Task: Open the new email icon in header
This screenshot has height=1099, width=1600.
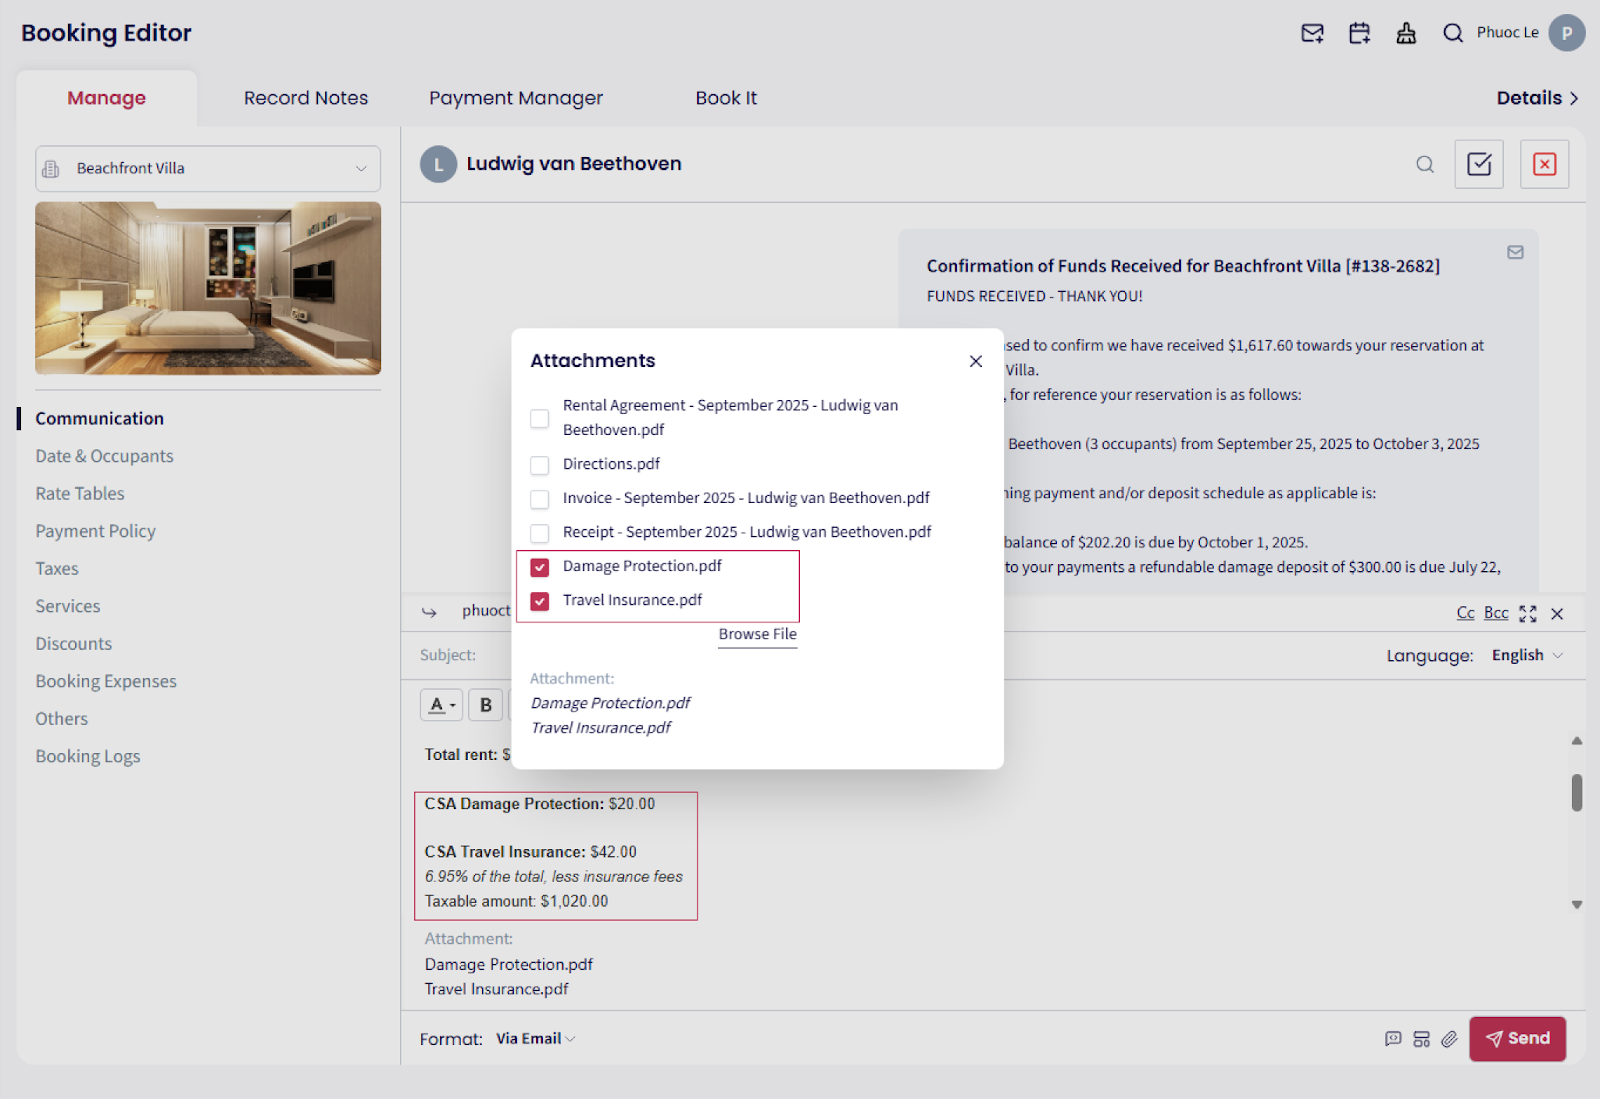Action: (x=1312, y=33)
